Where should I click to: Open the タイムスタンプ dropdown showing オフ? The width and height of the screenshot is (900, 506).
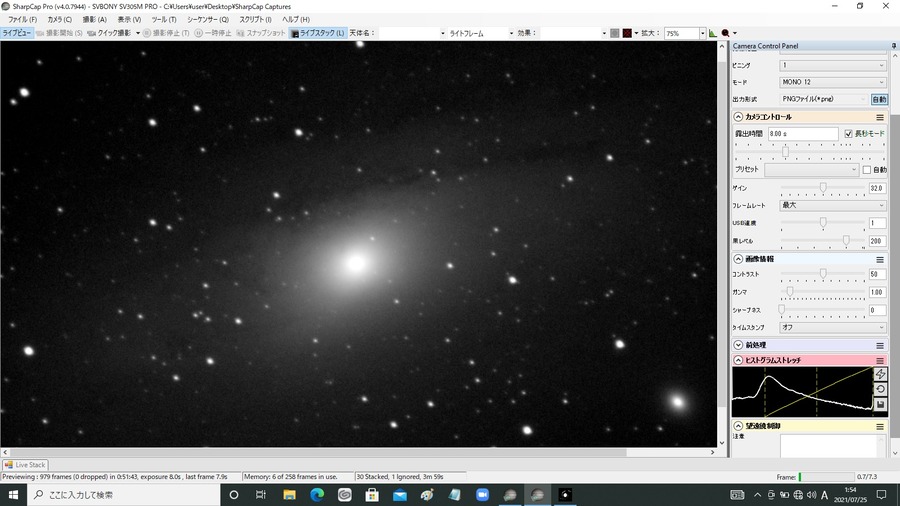[x=833, y=328]
